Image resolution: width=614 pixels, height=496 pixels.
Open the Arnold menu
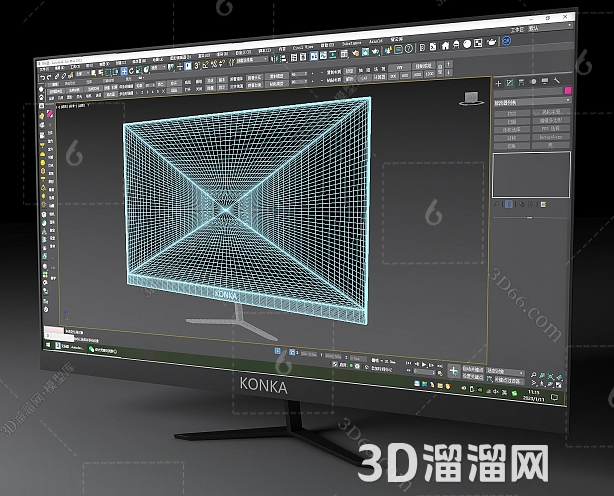[375, 41]
